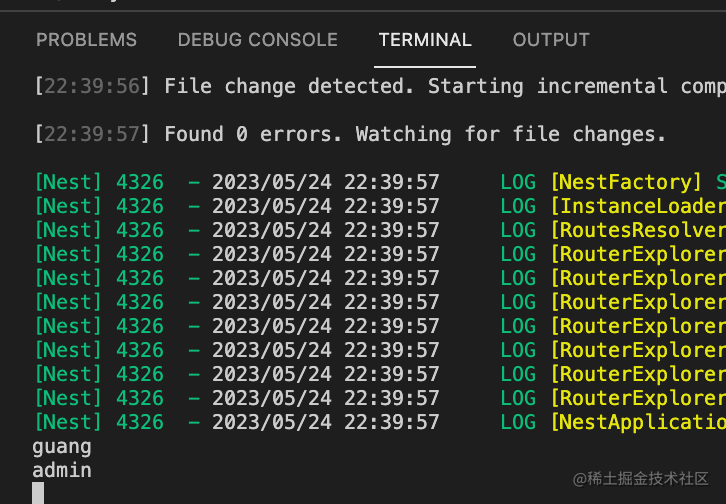Select the TERMINAL tab
The width and height of the screenshot is (726, 504).
point(425,40)
